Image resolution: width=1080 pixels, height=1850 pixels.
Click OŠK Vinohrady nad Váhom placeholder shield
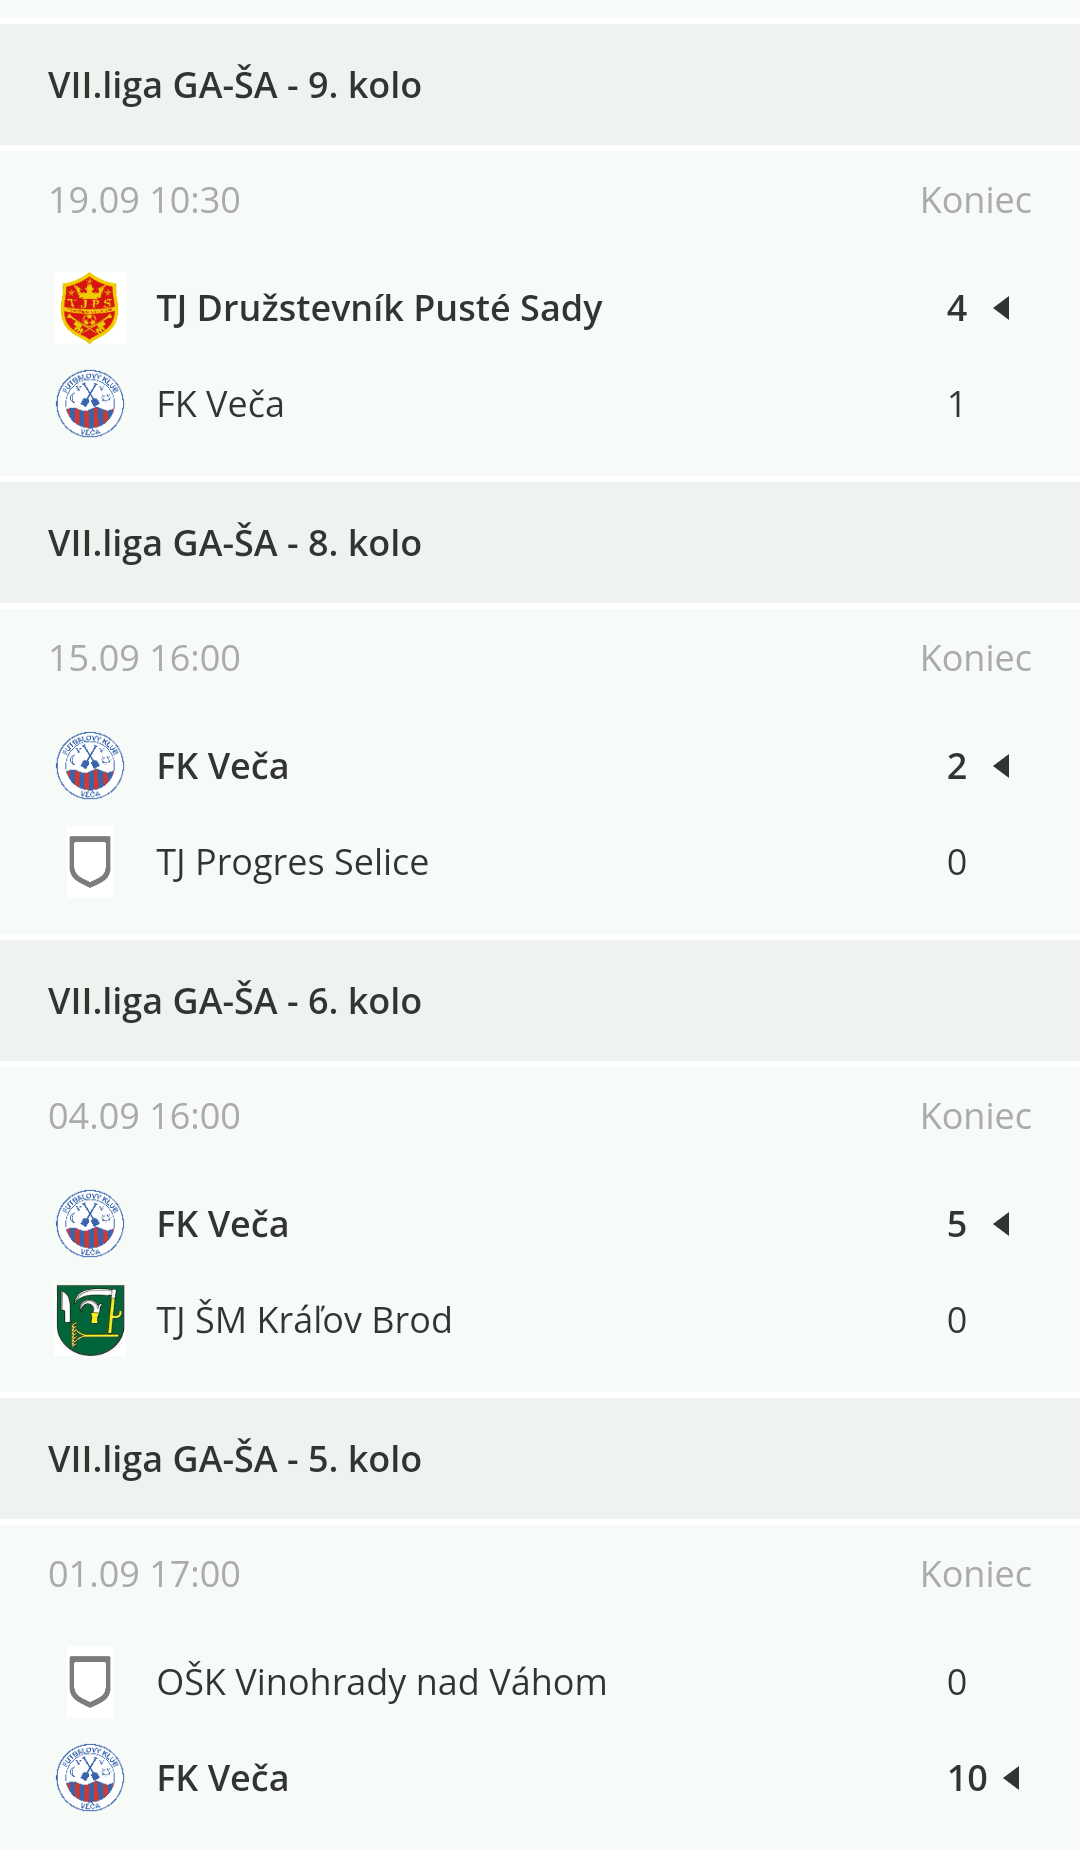(x=90, y=1682)
